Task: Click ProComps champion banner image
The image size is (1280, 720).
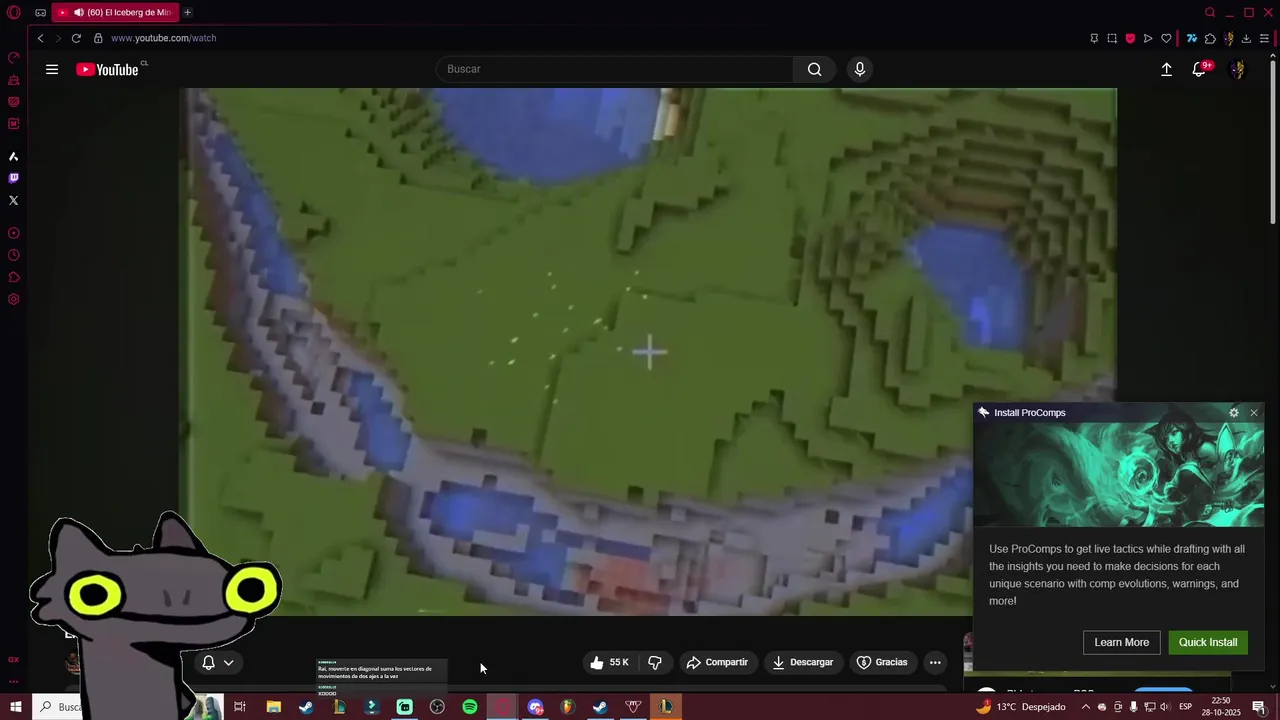Action: (1118, 475)
